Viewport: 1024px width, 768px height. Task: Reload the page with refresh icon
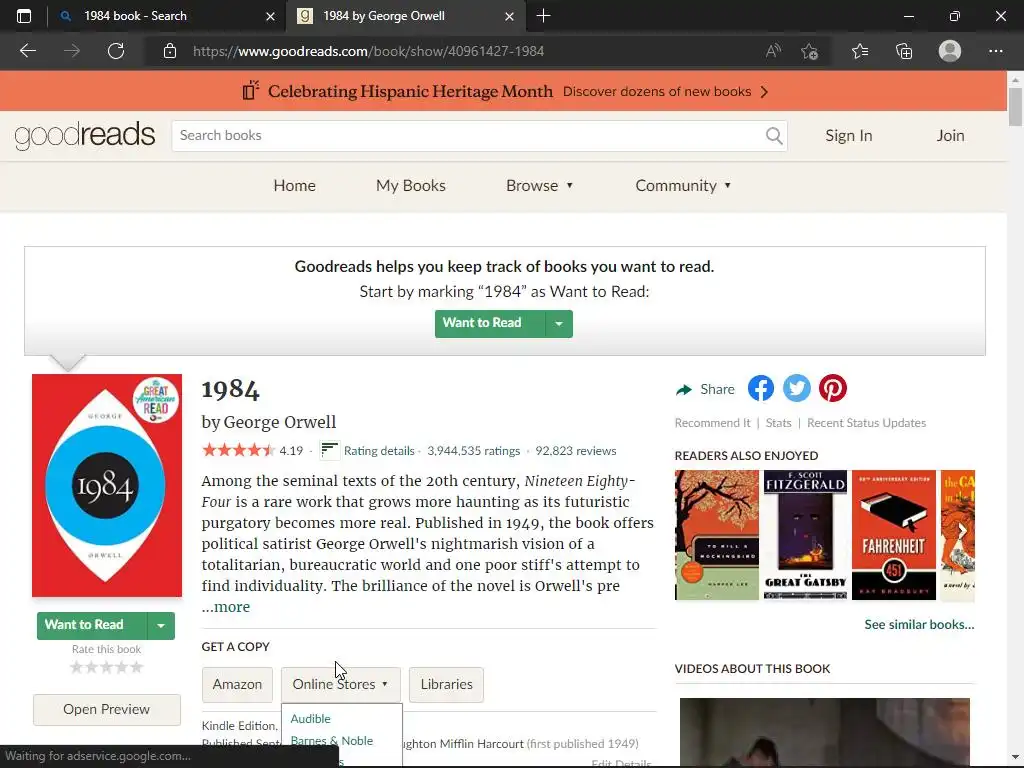click(x=116, y=51)
